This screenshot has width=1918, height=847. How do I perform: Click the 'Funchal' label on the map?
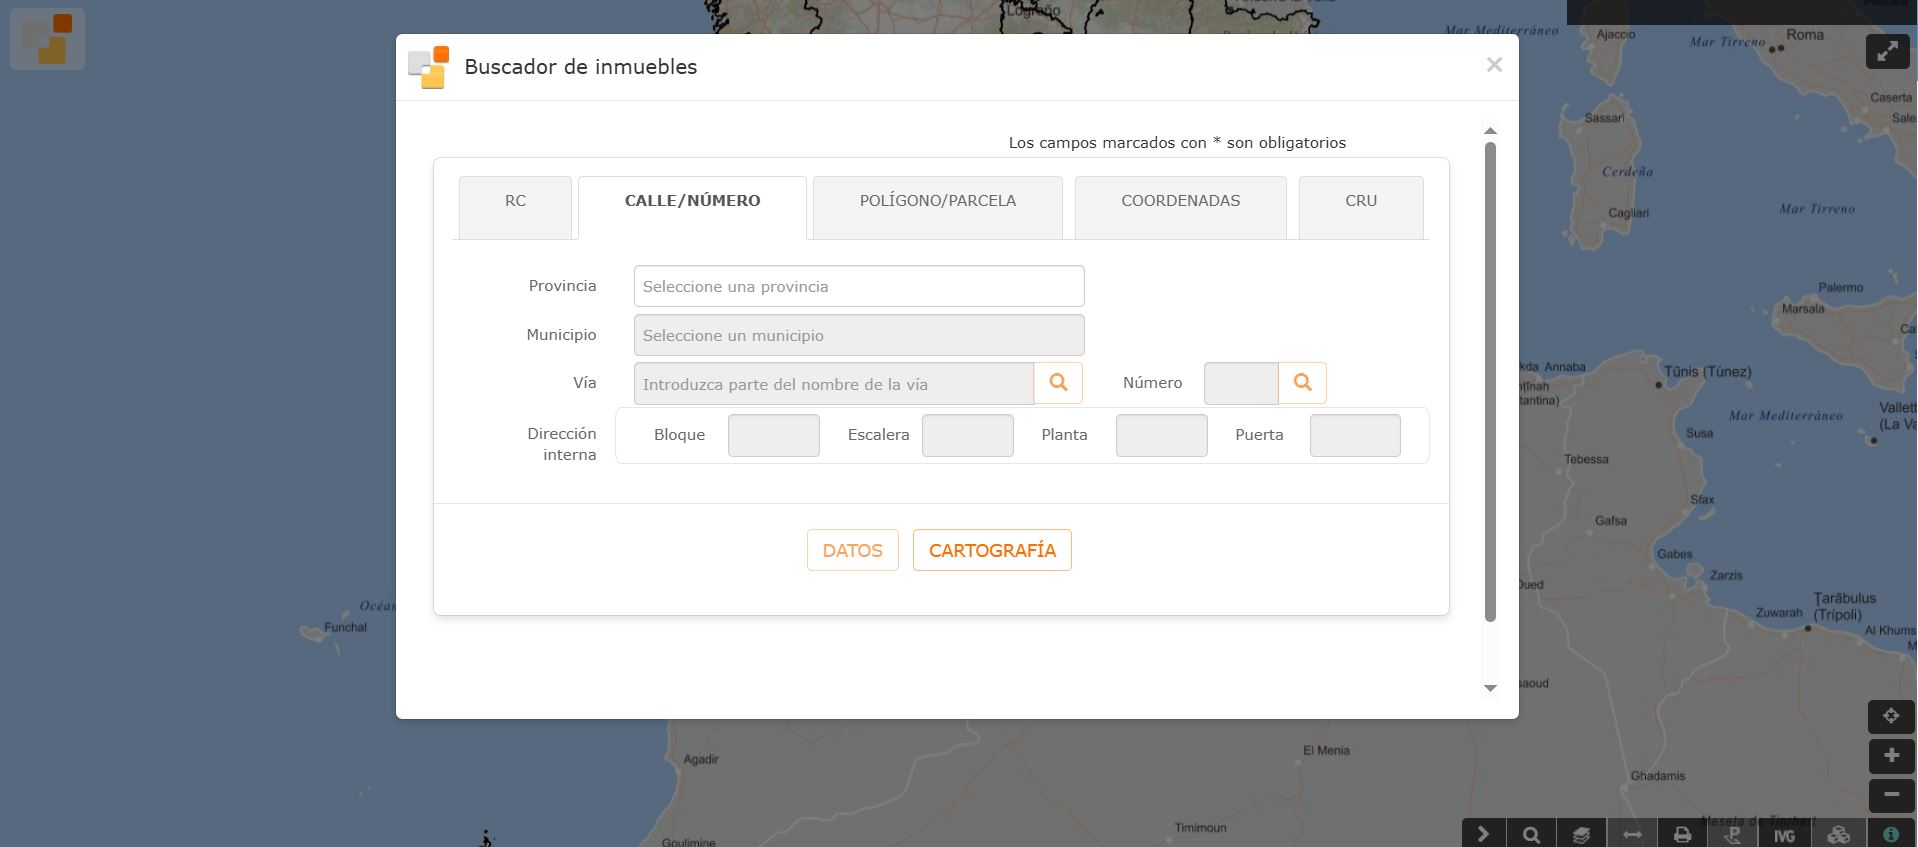[345, 628]
